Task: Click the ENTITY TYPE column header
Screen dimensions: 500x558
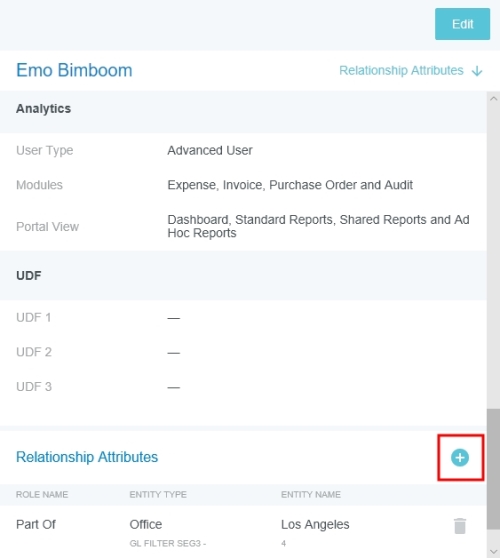Action: [x=158, y=495]
